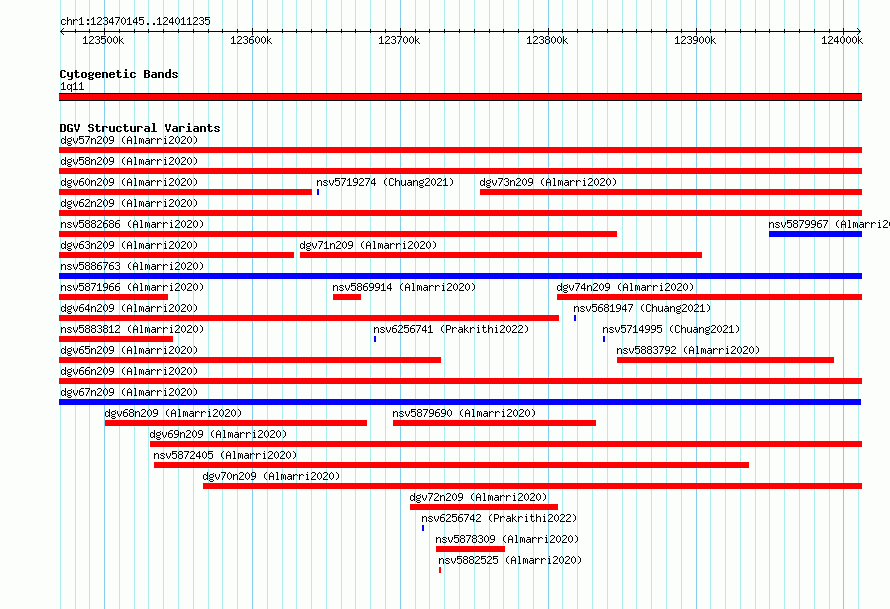Click the small blue nsv5719274 marker
Image resolution: width=890 pixels, height=609 pixels.
[318, 192]
